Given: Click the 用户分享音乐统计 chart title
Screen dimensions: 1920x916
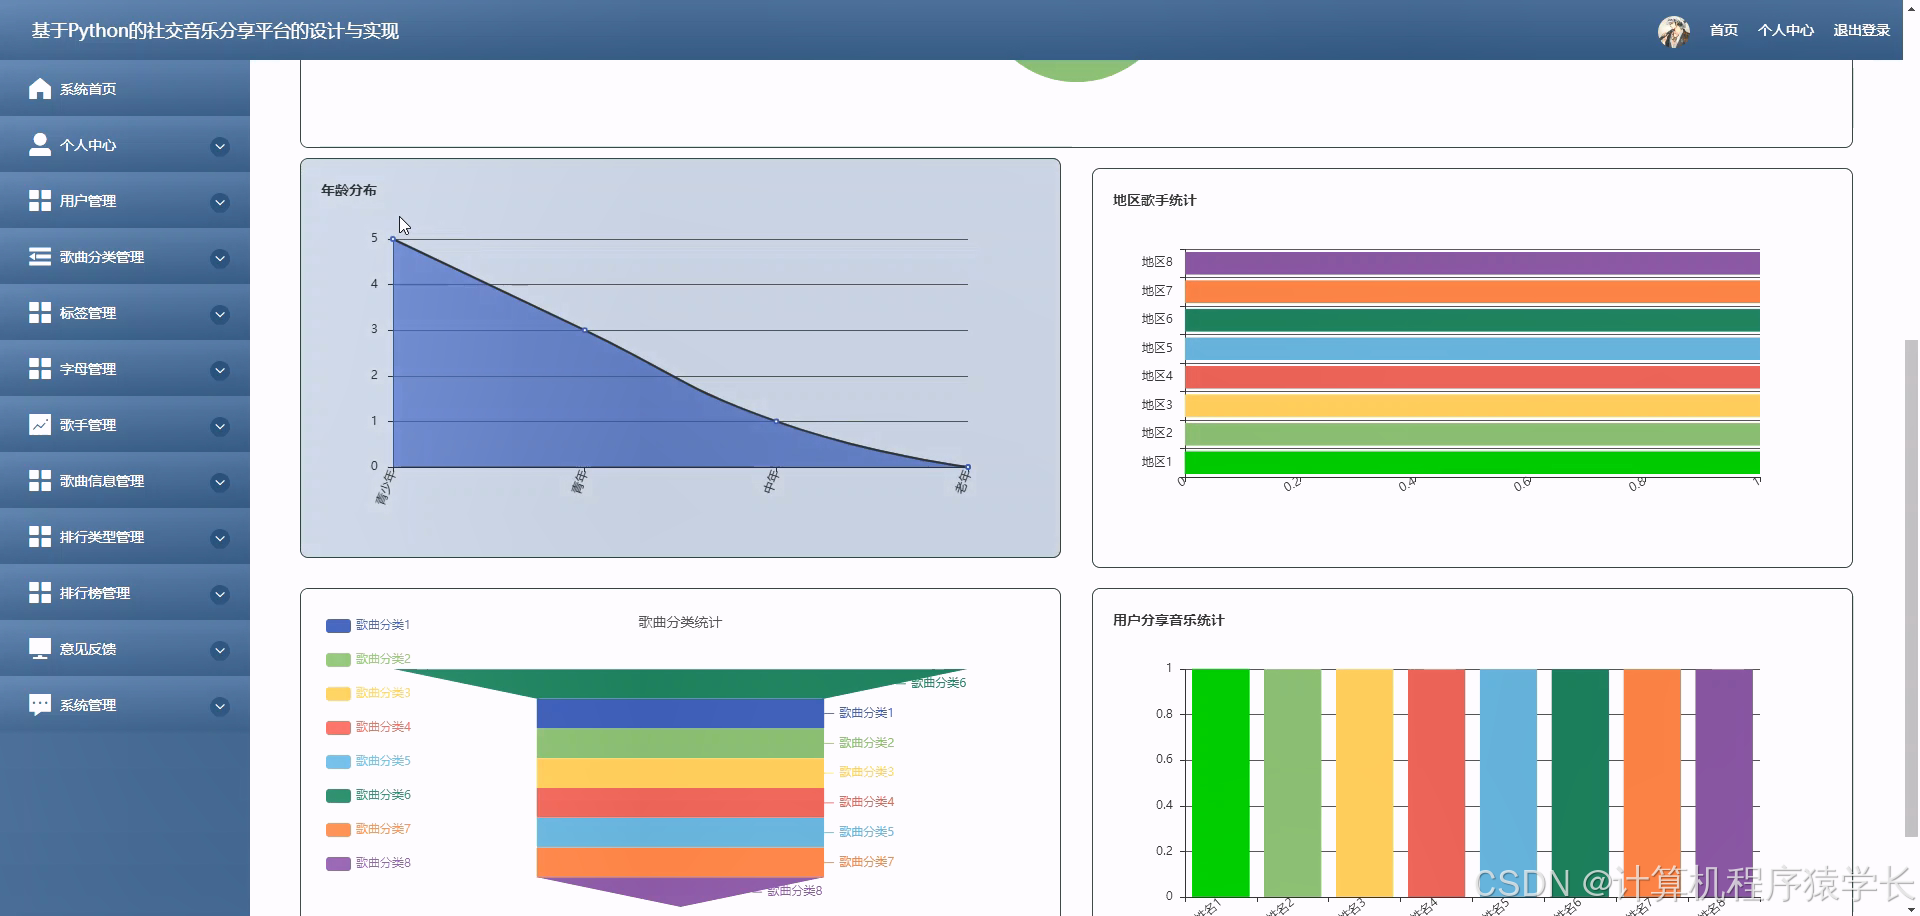Looking at the screenshot, I should (x=1169, y=620).
